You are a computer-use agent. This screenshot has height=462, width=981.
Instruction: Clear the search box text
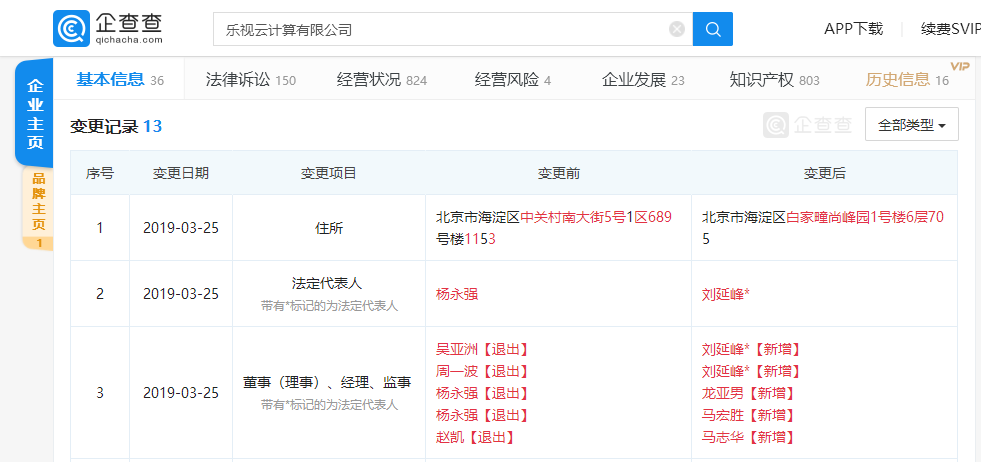tap(676, 29)
